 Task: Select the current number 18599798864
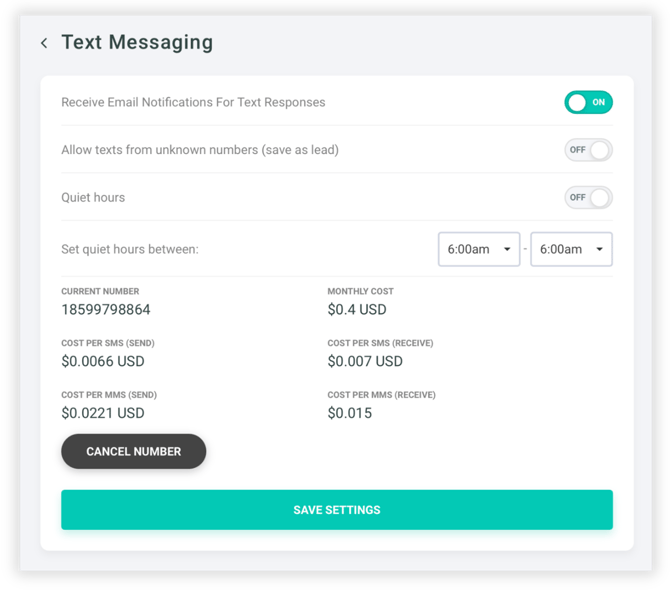106,310
